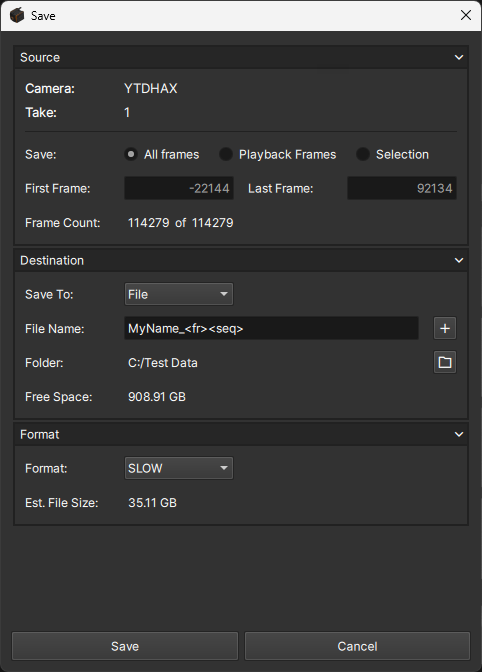Screen dimensions: 482x672
Task: Click the frame count 114279 of 114279
Action: [180, 223]
